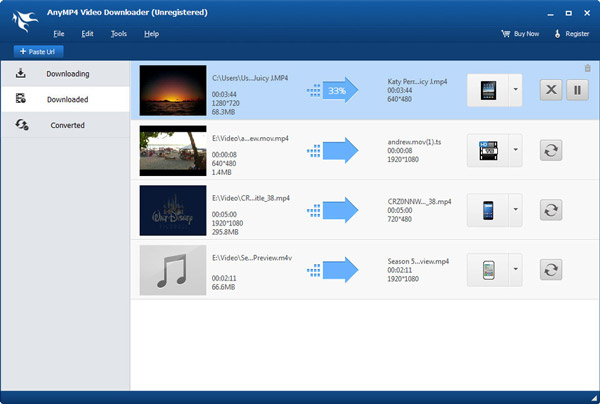Image resolution: width=600 pixels, height=404 pixels.
Task: Select the Android phone profile icon
Action: click(488, 210)
